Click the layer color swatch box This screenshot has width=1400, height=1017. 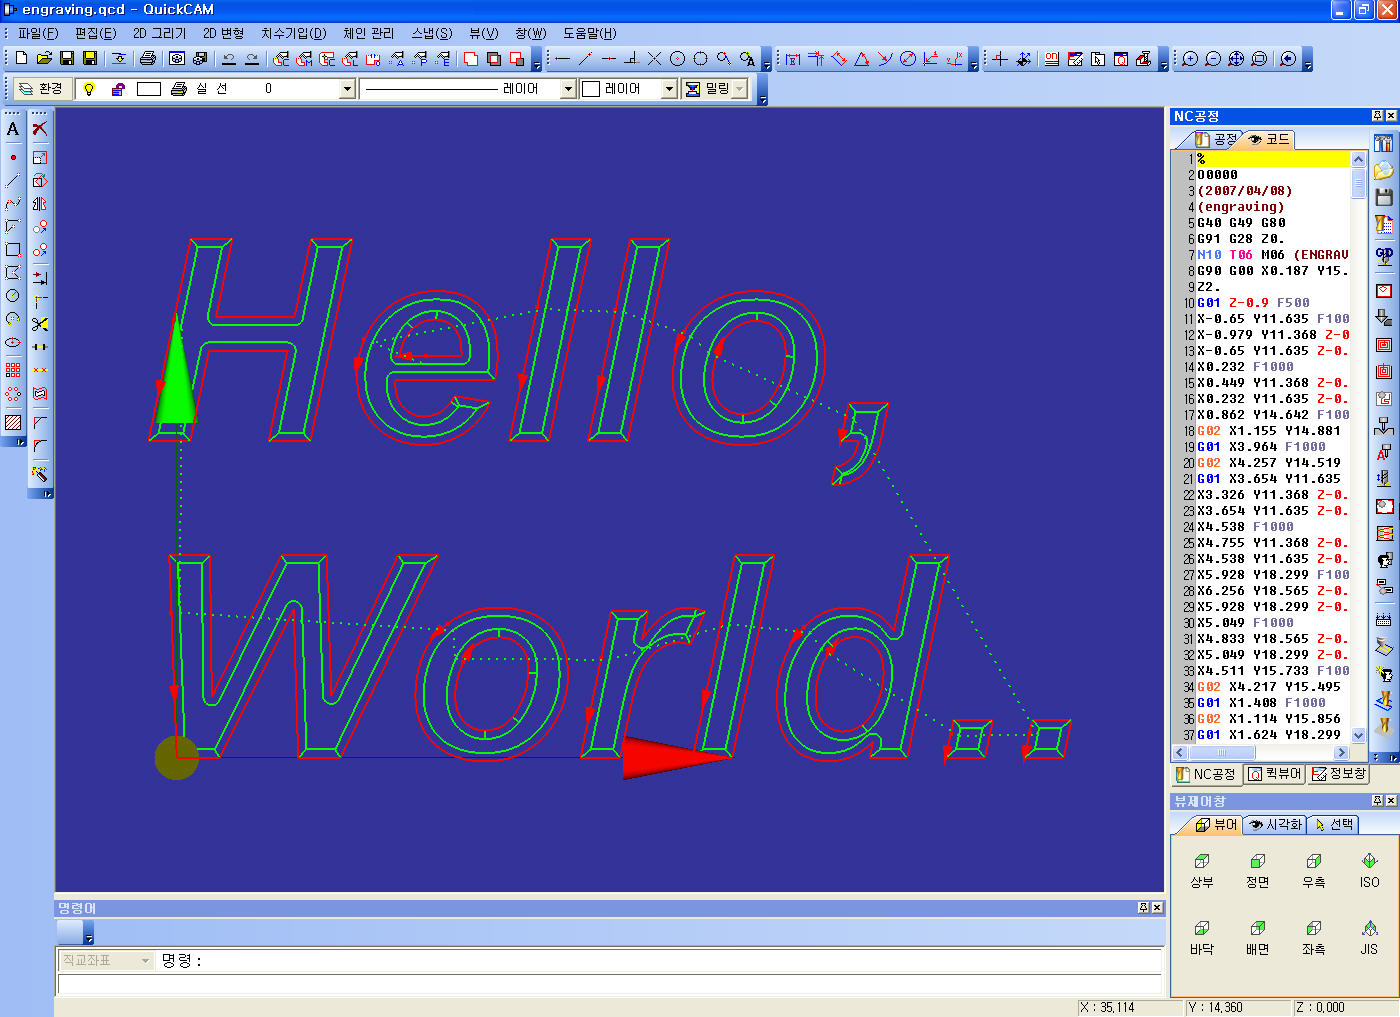click(149, 89)
